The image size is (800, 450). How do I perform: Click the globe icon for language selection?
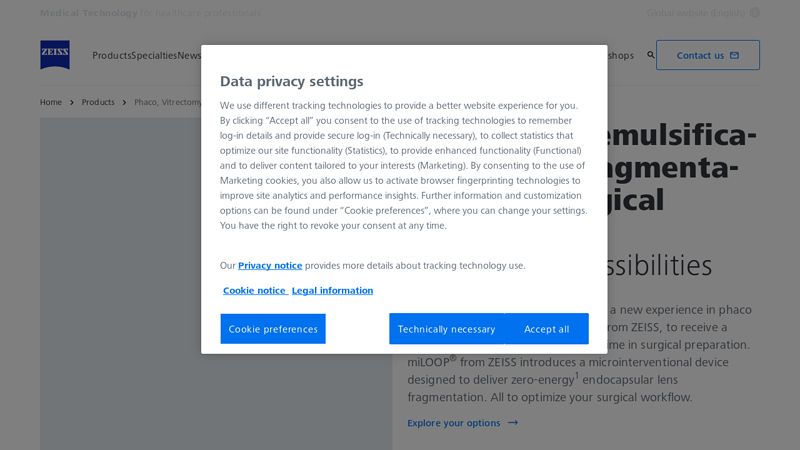[755, 13]
